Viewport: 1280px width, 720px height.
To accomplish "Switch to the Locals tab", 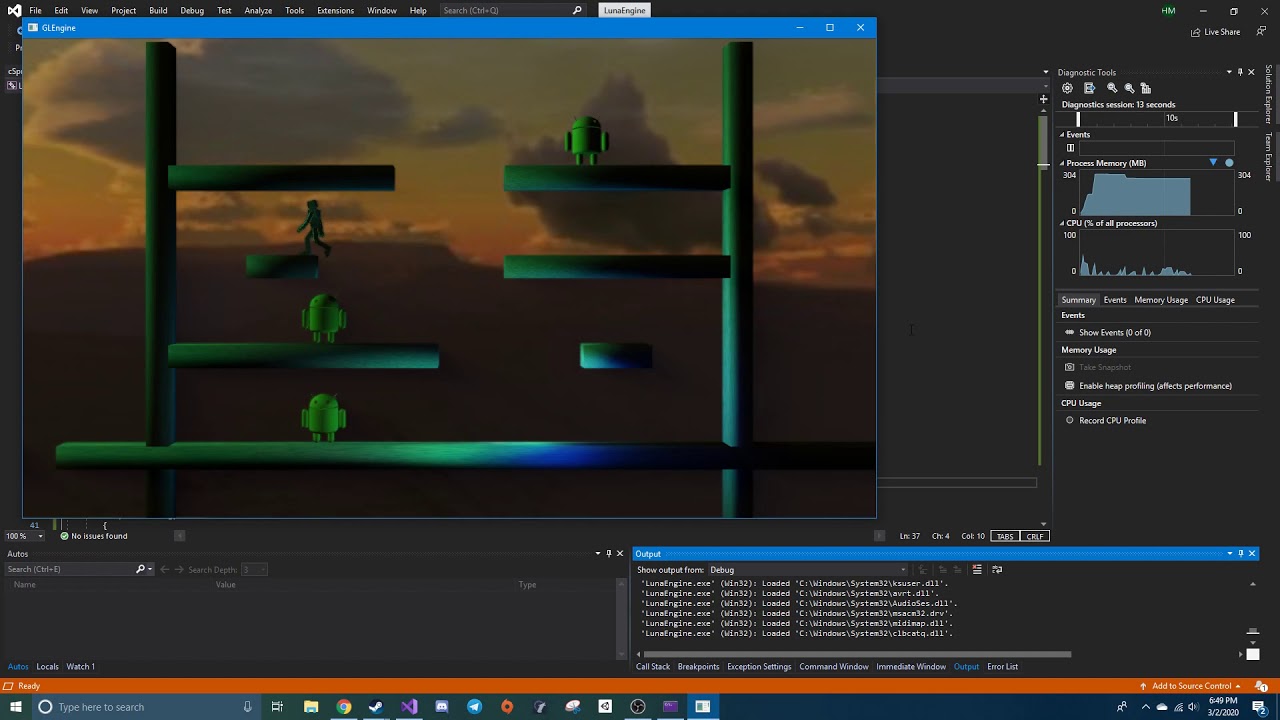I will [x=48, y=667].
